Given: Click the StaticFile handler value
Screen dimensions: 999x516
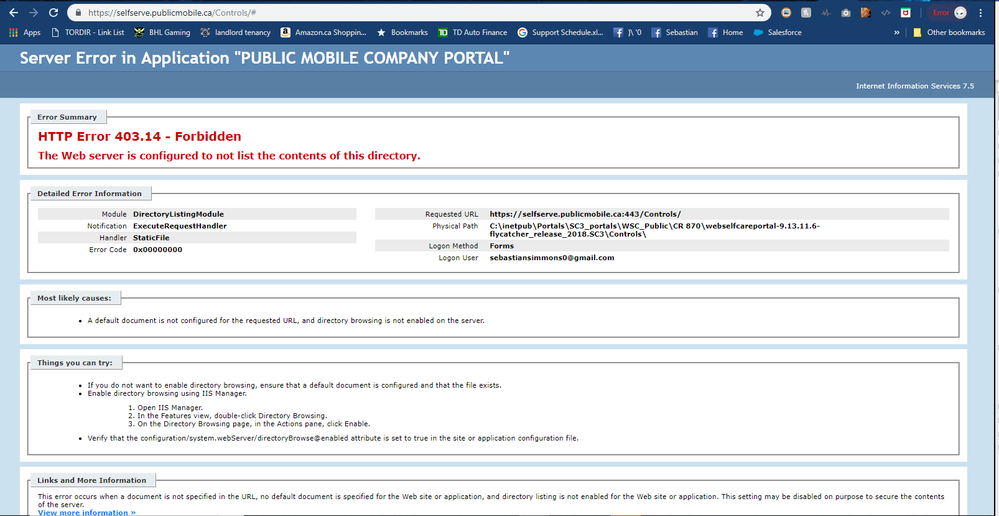Looking at the screenshot, I should tap(151, 238).
